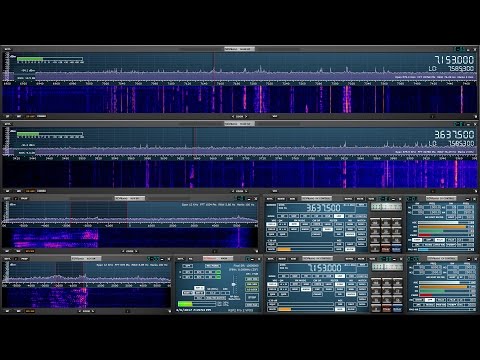Click the waterfall of the 7.153.000 spectrum window
480x360 pixels.
(x=240, y=99)
